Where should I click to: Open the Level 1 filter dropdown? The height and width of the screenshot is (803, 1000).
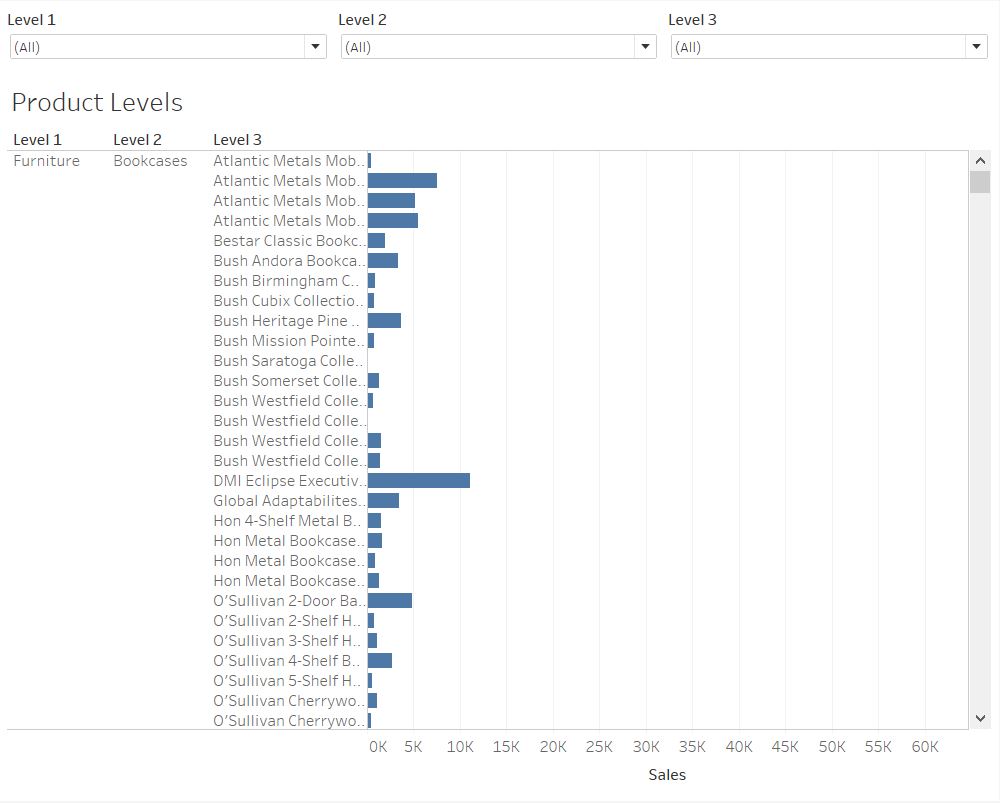click(168, 47)
